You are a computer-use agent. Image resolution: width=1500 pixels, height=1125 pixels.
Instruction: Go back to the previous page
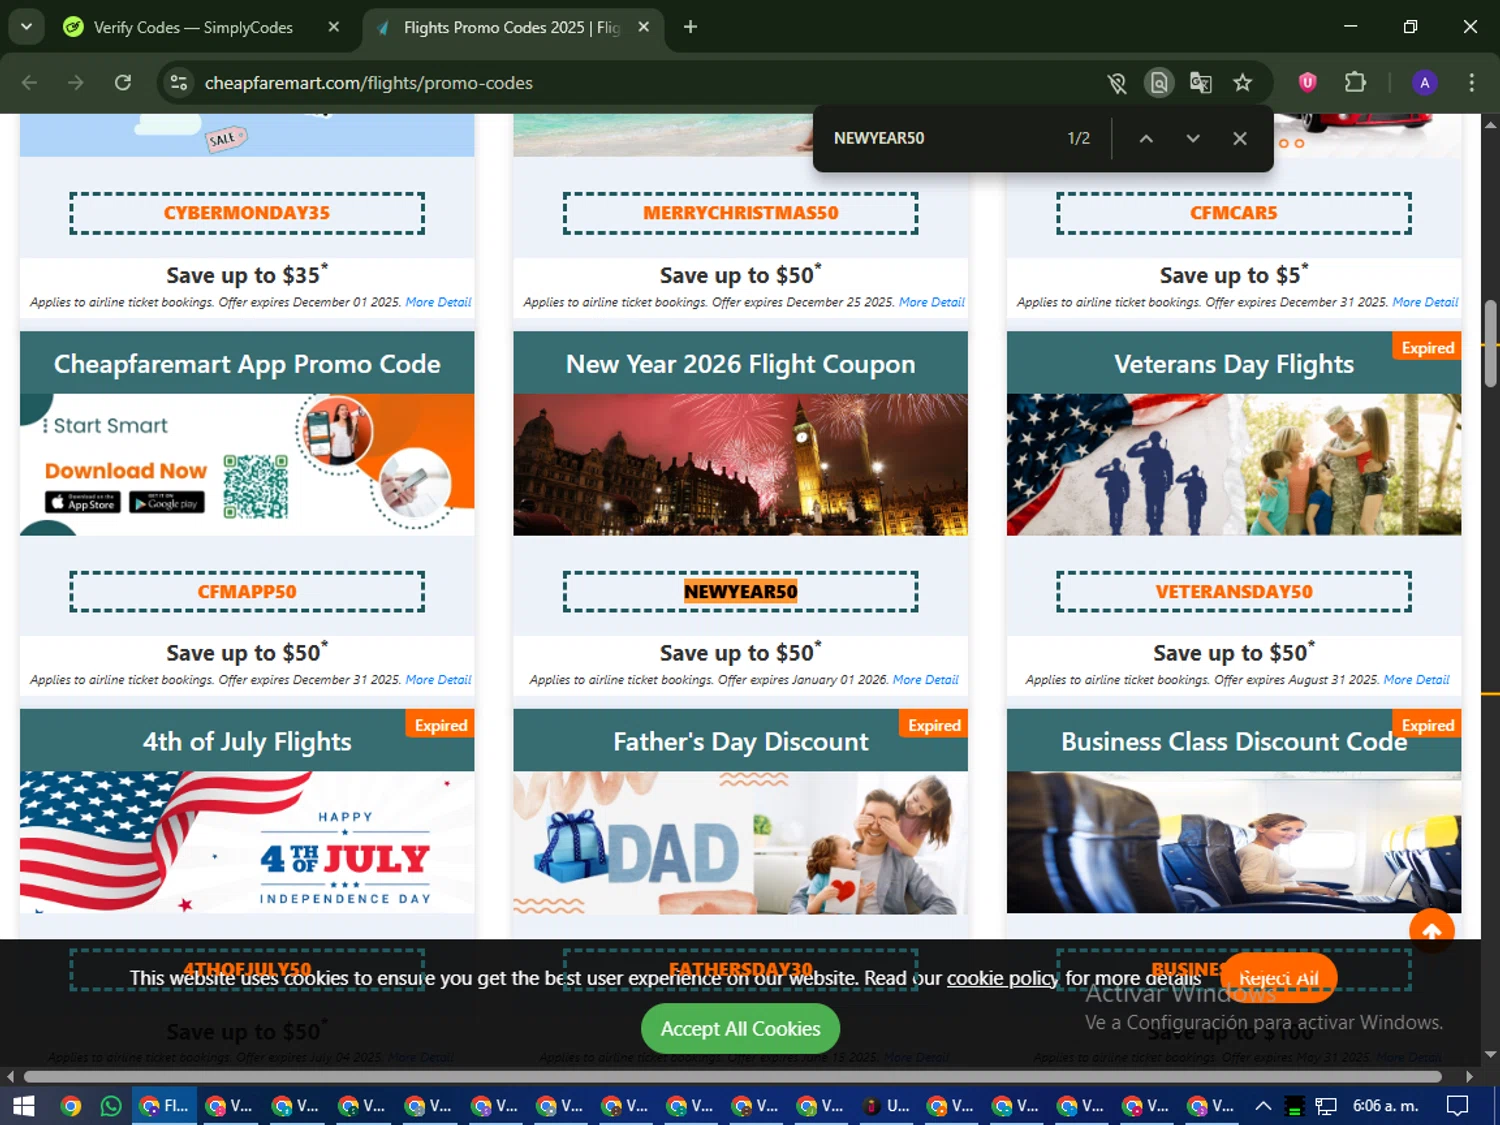(29, 82)
